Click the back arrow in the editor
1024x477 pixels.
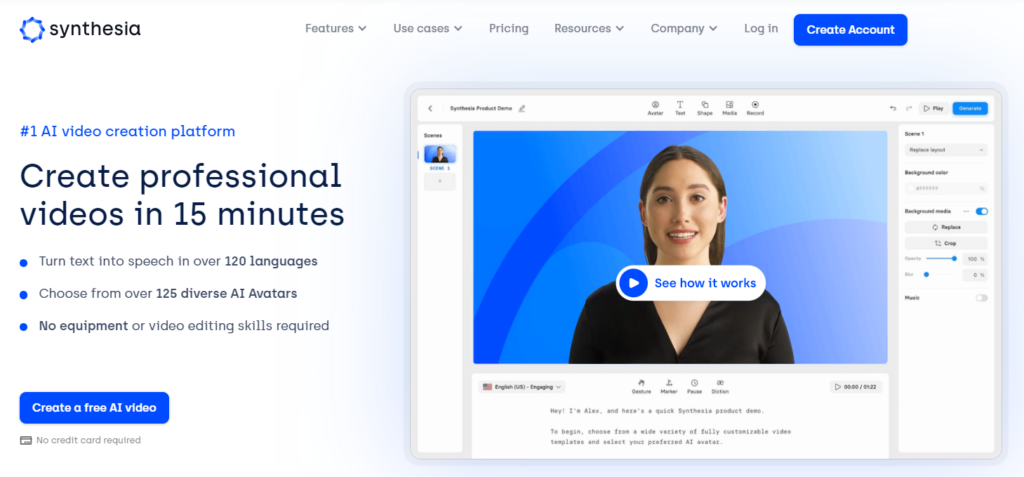(430, 108)
